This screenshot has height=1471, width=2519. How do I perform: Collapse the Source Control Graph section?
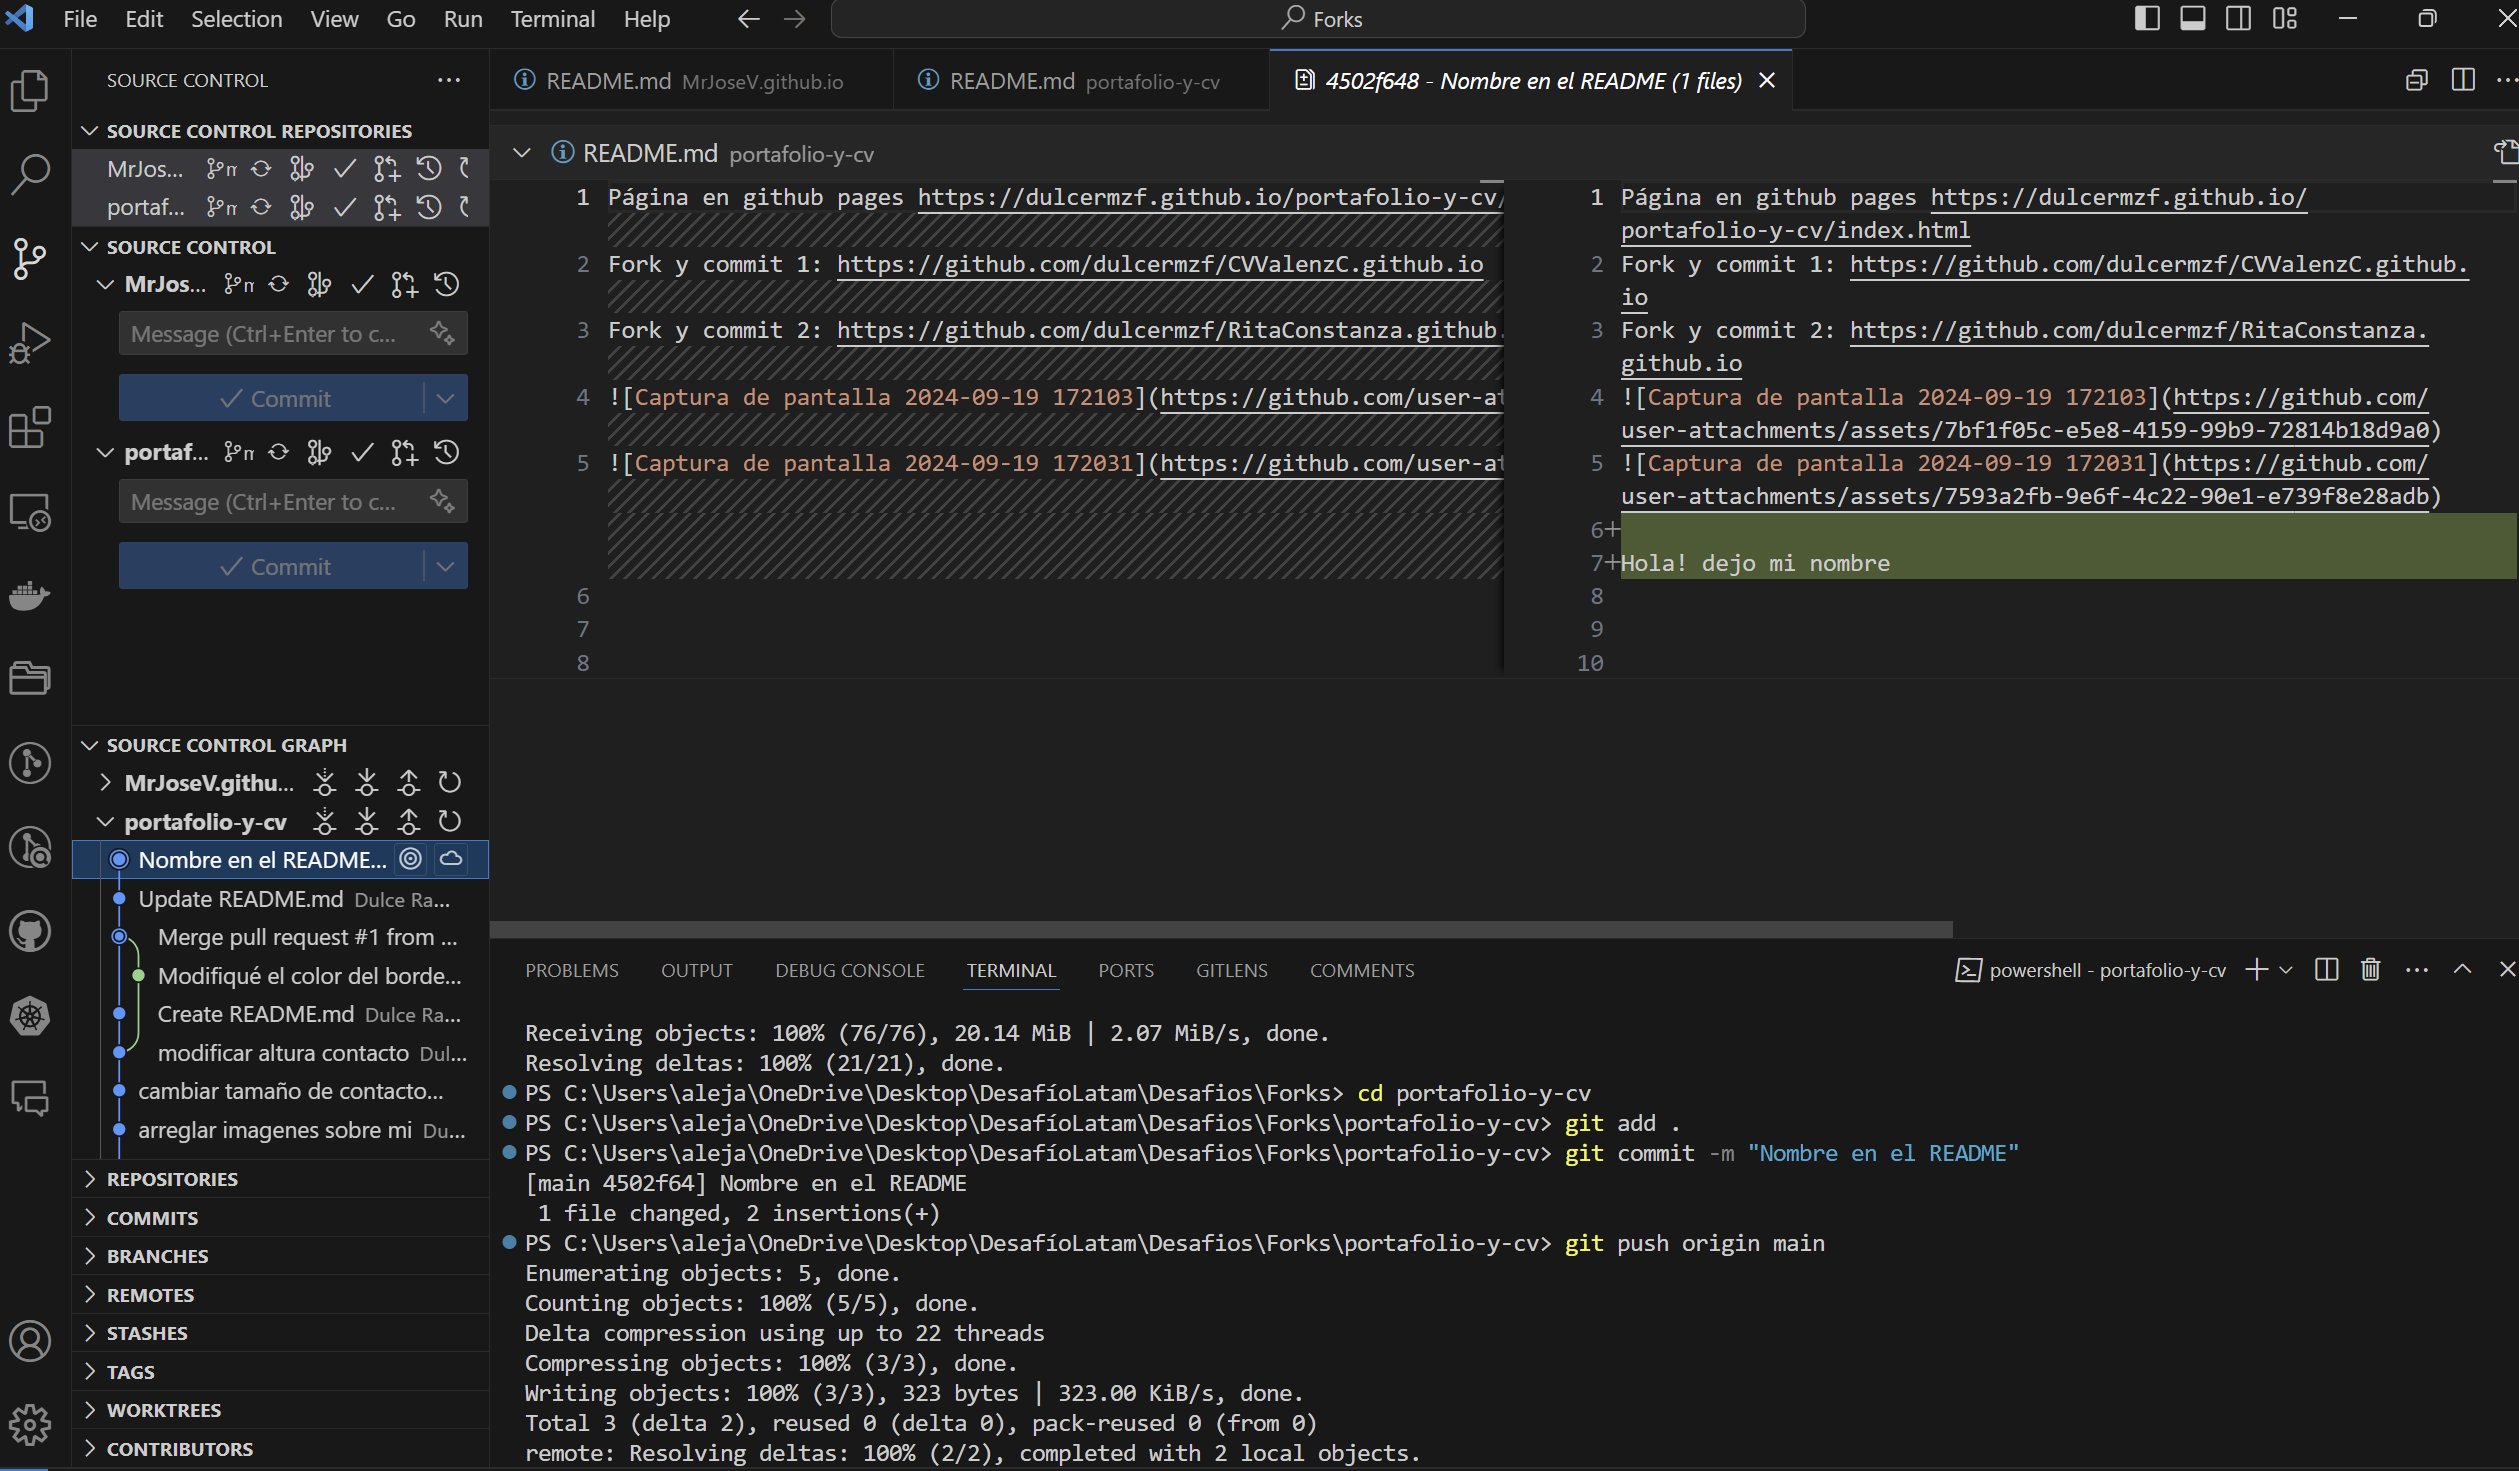(x=90, y=745)
